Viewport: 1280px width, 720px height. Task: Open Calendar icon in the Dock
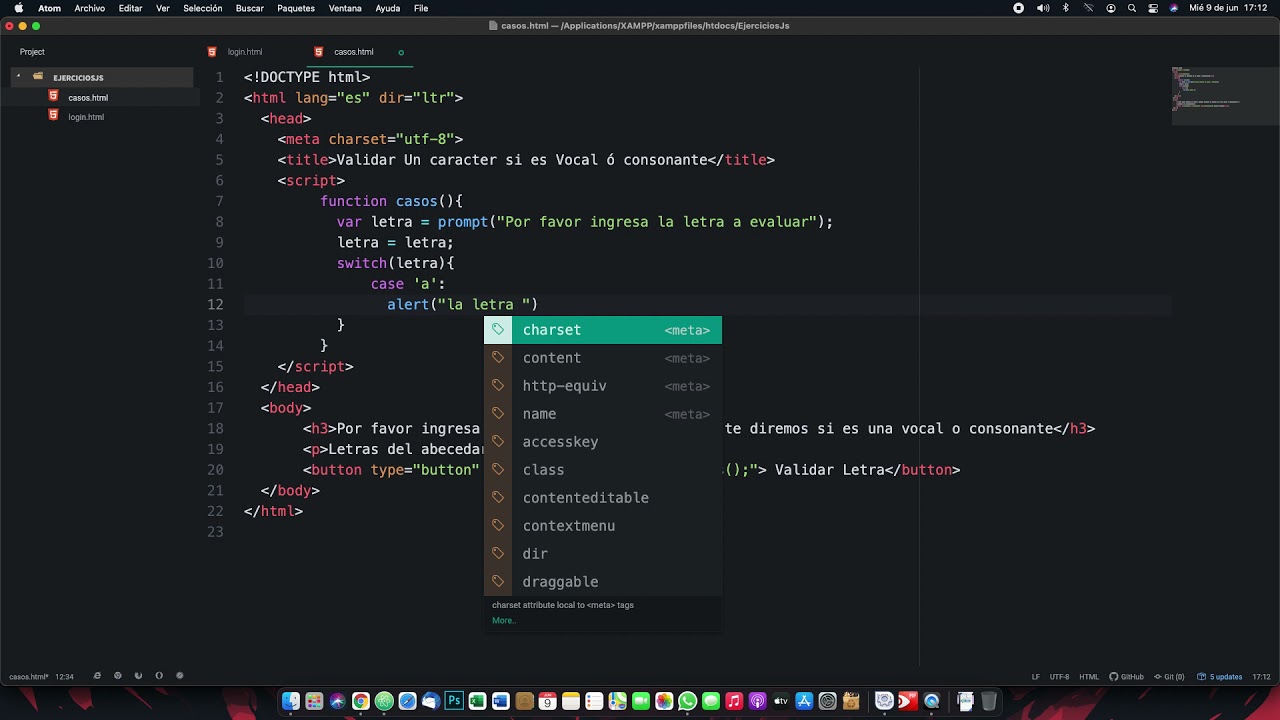click(548, 702)
